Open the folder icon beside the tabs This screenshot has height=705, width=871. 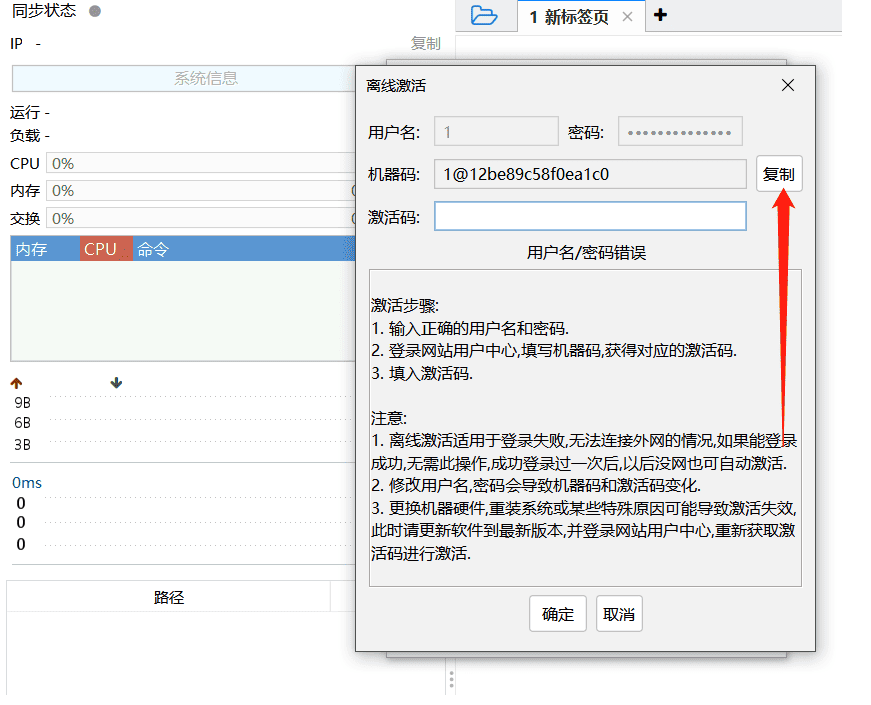pos(484,16)
